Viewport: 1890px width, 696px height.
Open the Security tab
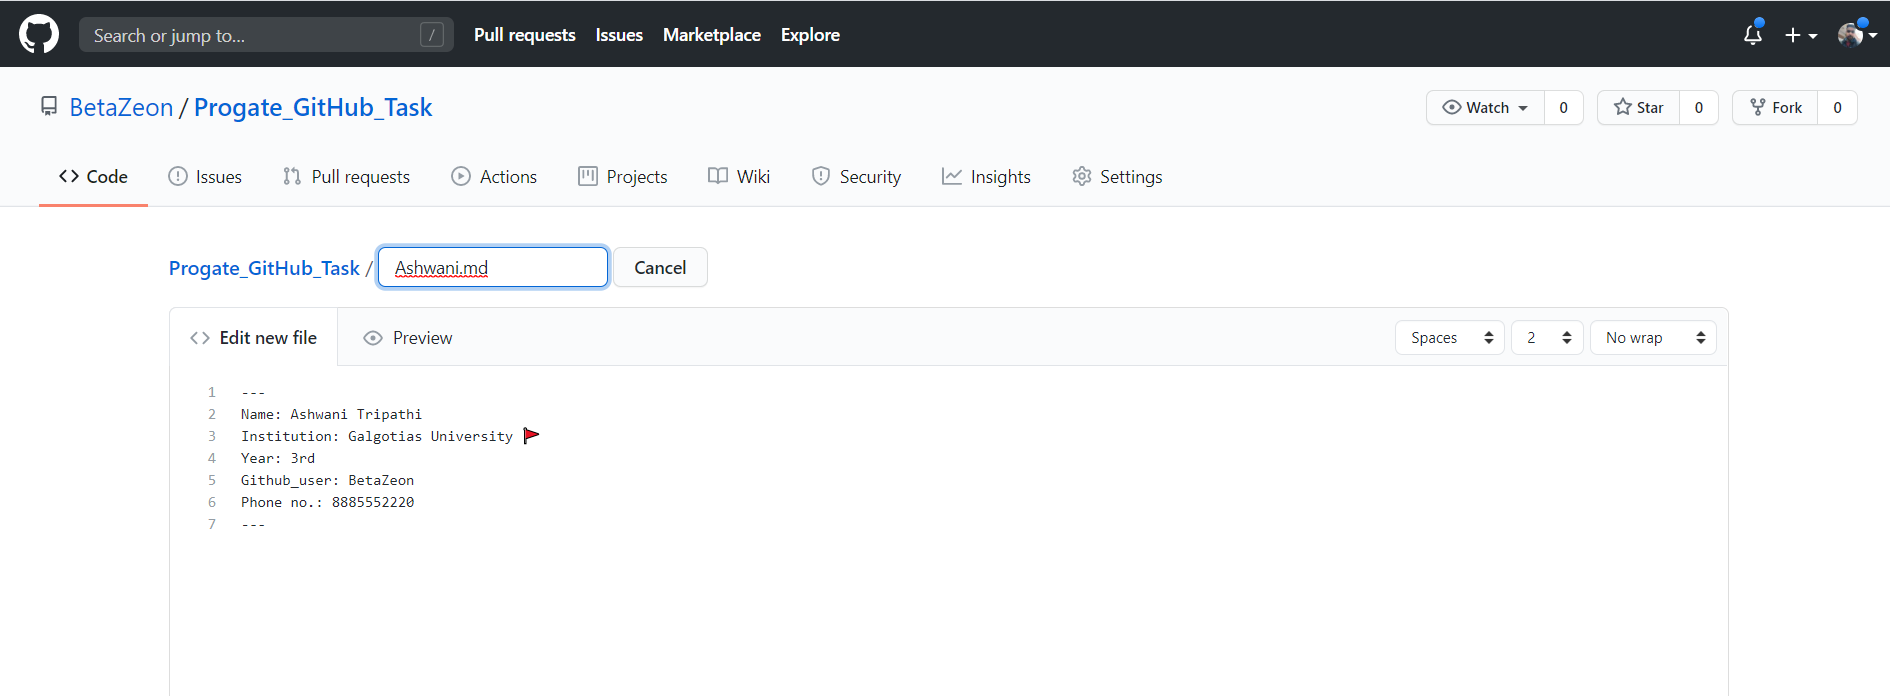[856, 176]
